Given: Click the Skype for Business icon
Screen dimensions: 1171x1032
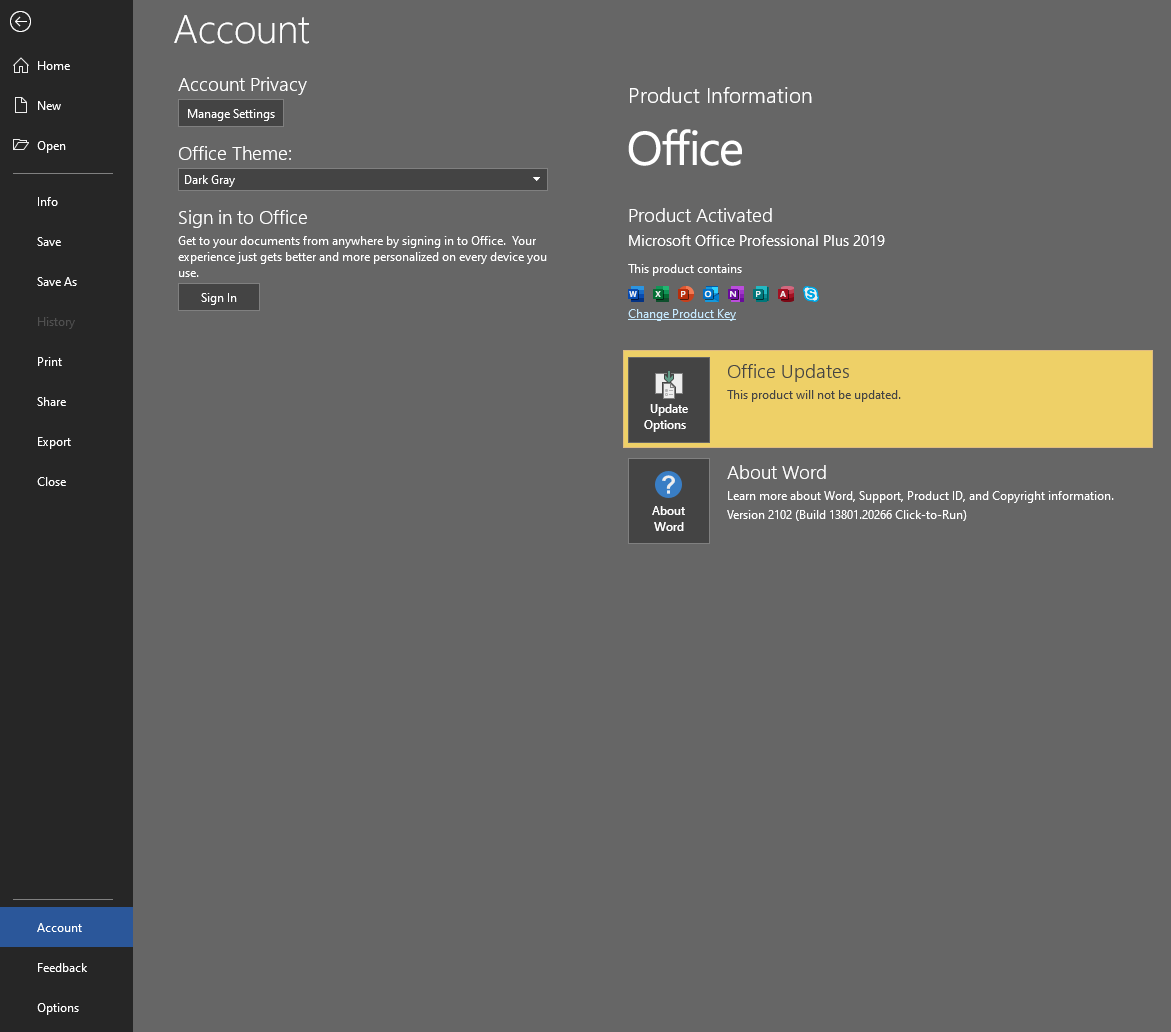Looking at the screenshot, I should pos(811,294).
